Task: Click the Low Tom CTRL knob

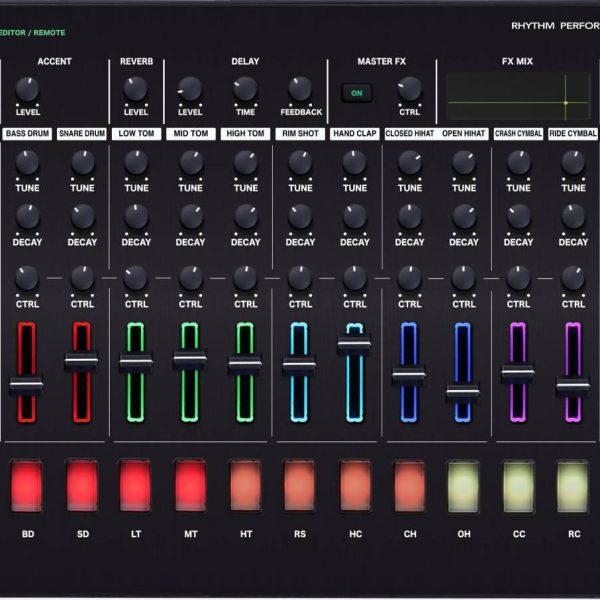Action: (136, 278)
